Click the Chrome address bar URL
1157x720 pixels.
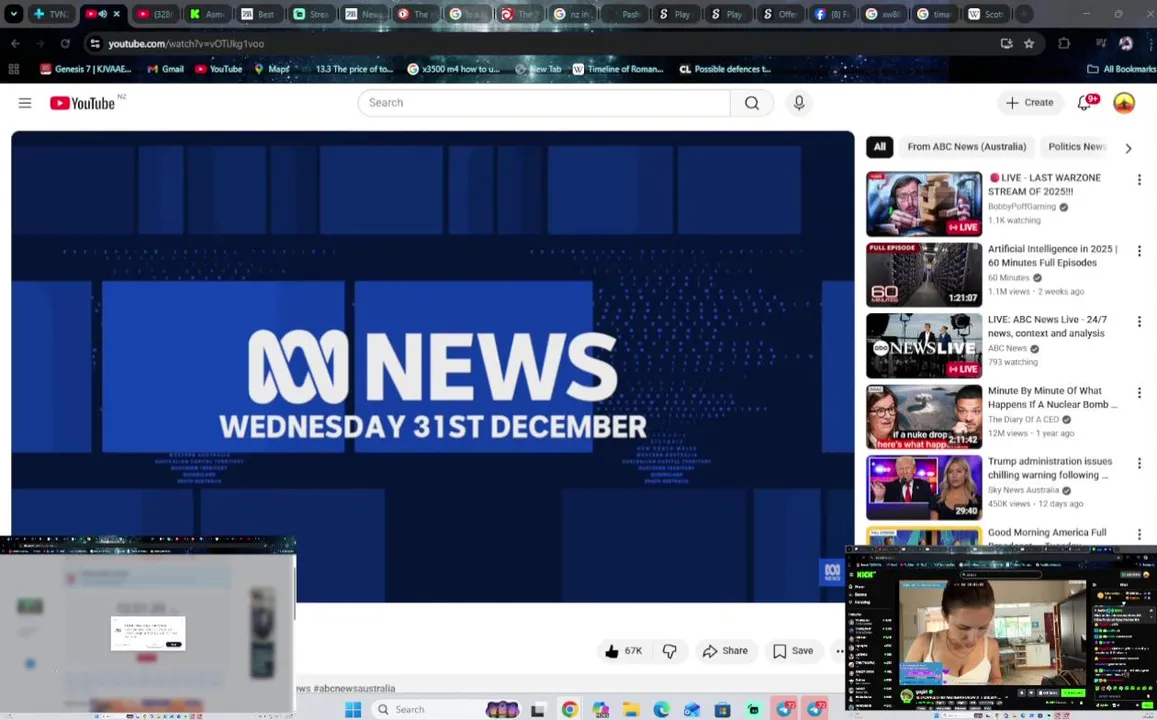[x=186, y=44]
